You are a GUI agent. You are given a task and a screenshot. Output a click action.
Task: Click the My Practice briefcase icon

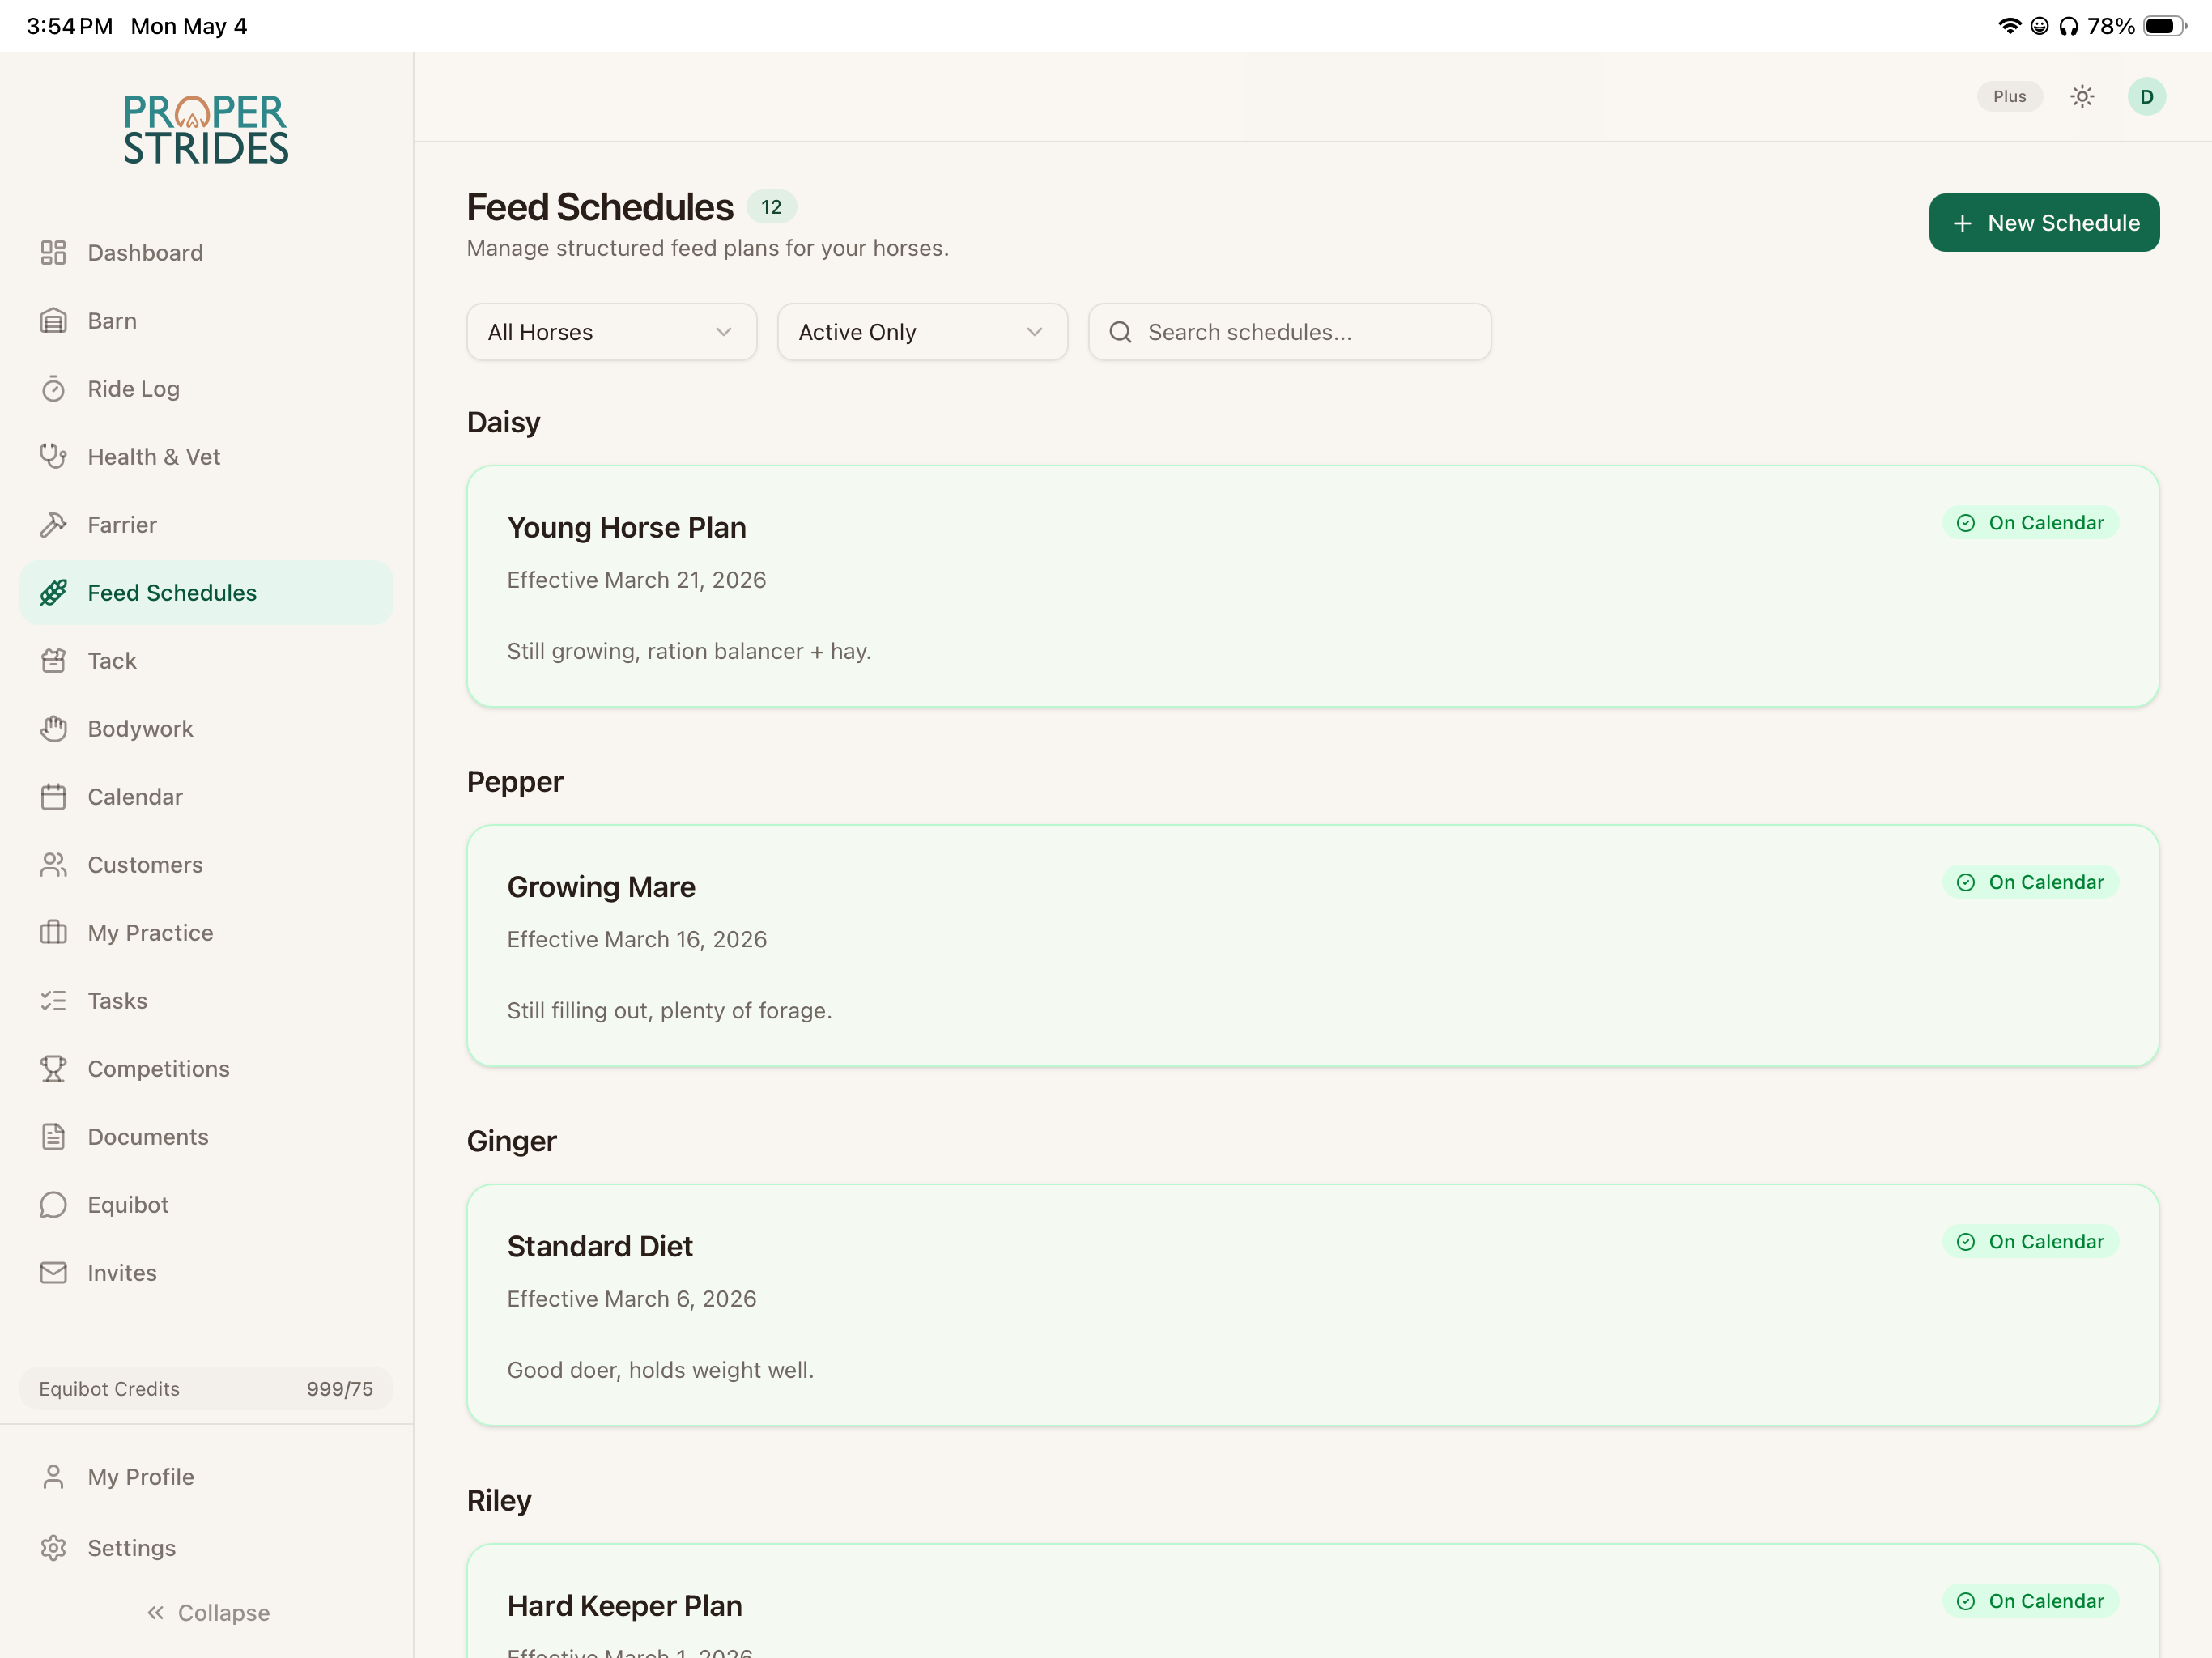(x=53, y=933)
